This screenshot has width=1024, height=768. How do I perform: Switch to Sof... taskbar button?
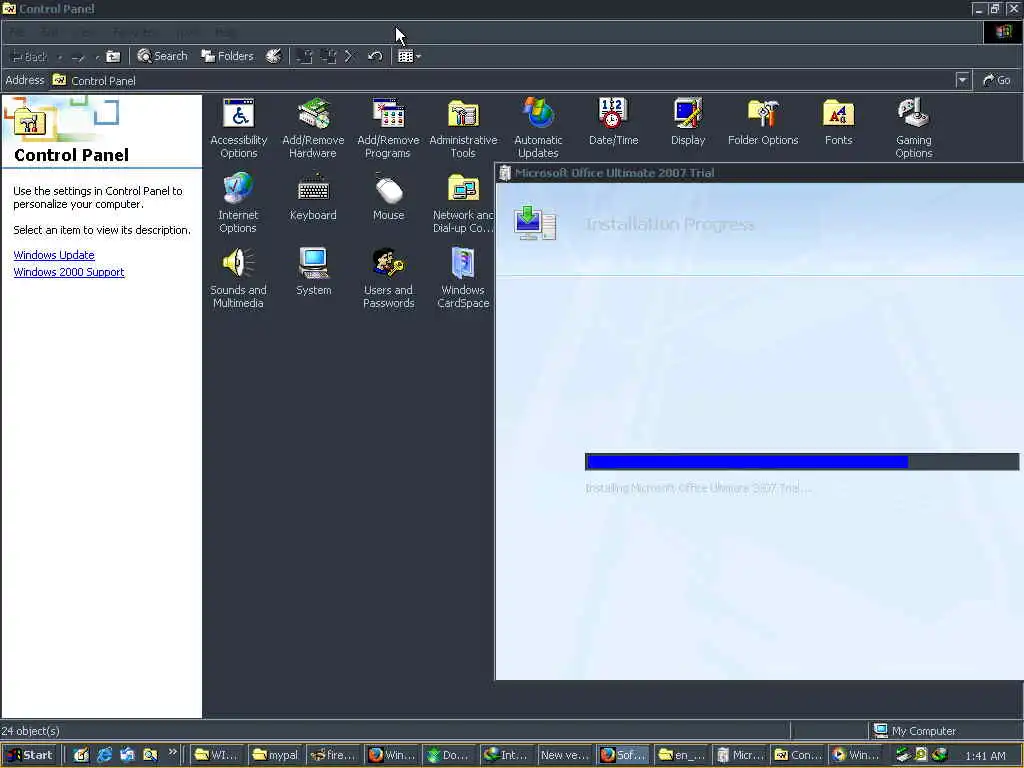(623, 755)
